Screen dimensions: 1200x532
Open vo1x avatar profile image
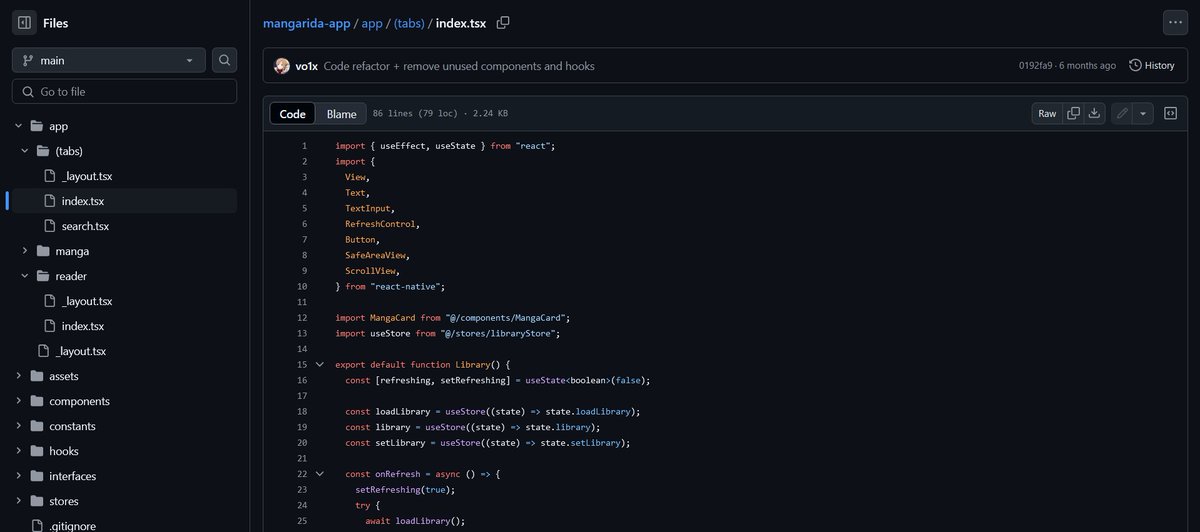(x=282, y=66)
